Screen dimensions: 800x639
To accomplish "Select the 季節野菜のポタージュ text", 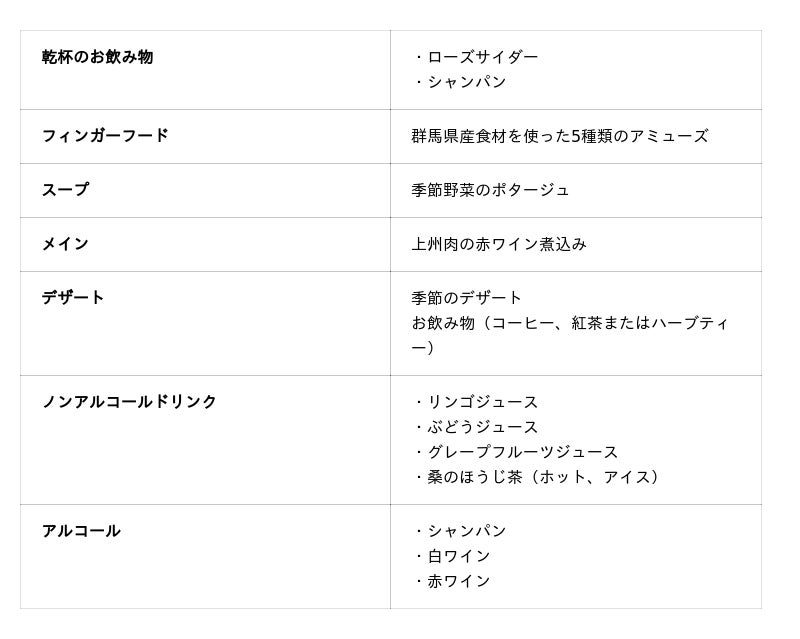I will pyautogui.click(x=490, y=190).
